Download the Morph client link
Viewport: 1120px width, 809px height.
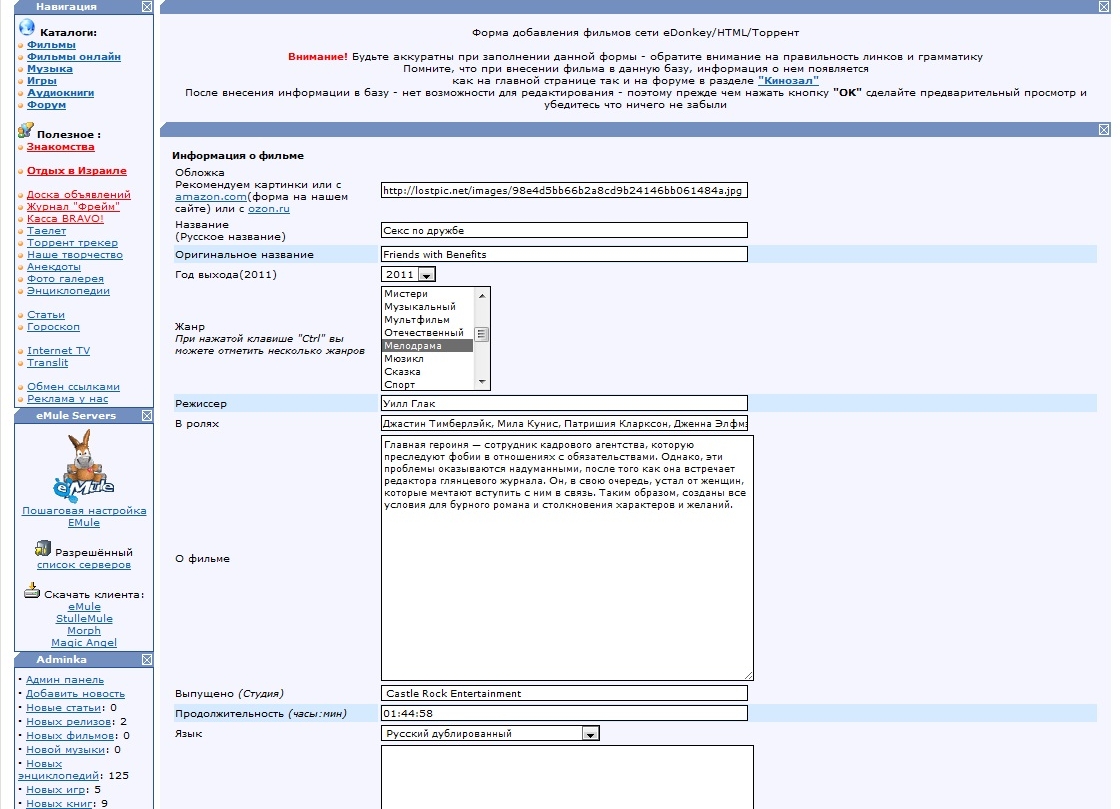[x=84, y=631]
